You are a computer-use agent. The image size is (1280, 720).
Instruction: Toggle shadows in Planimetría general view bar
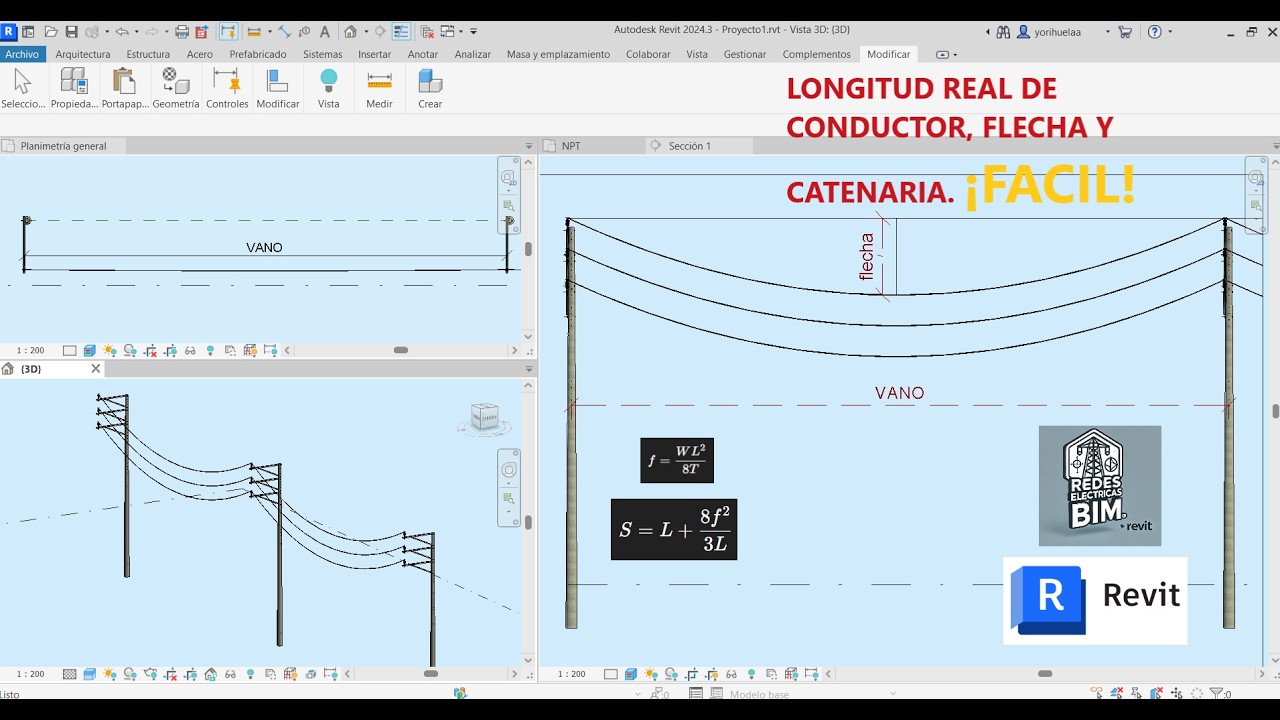click(130, 350)
